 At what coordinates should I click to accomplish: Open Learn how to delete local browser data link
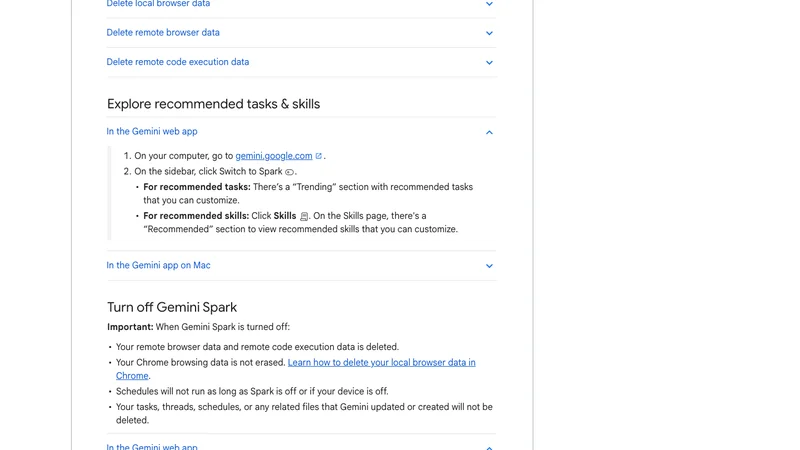point(295,369)
